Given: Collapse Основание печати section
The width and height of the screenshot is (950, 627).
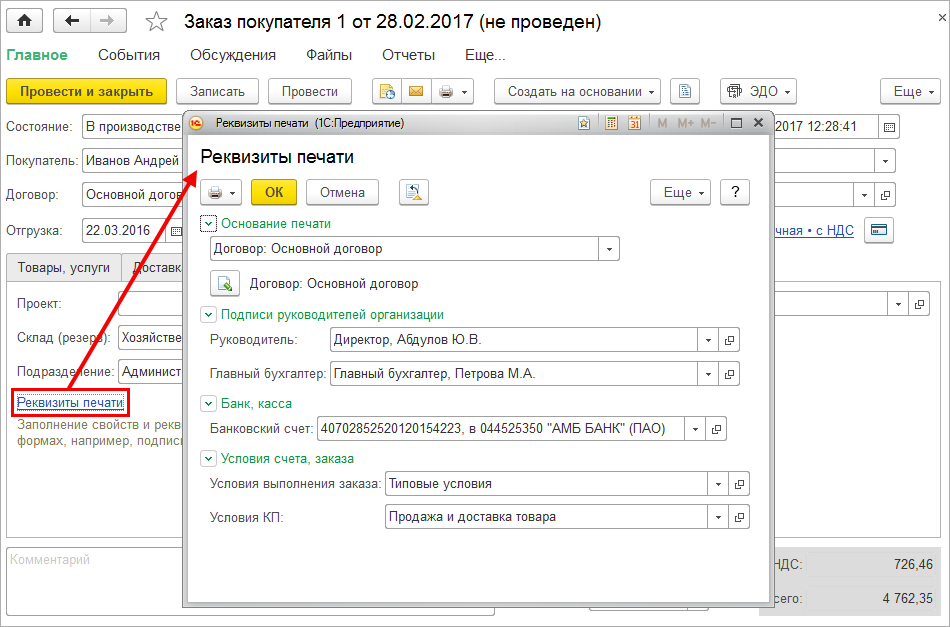Looking at the screenshot, I should pyautogui.click(x=208, y=224).
